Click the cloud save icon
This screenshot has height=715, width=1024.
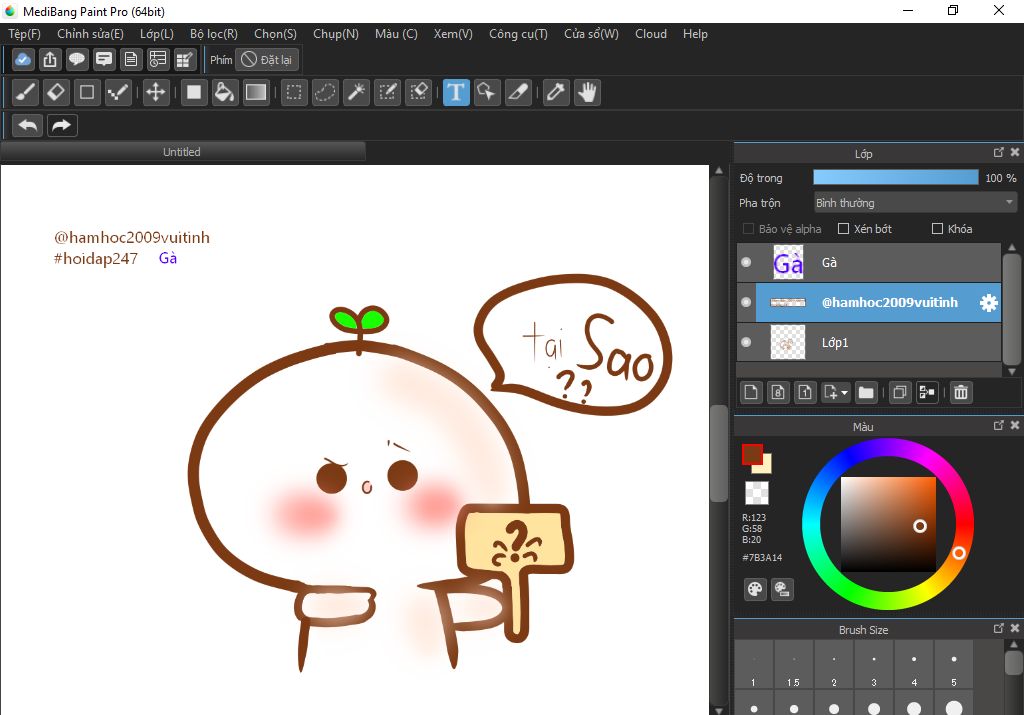23,59
